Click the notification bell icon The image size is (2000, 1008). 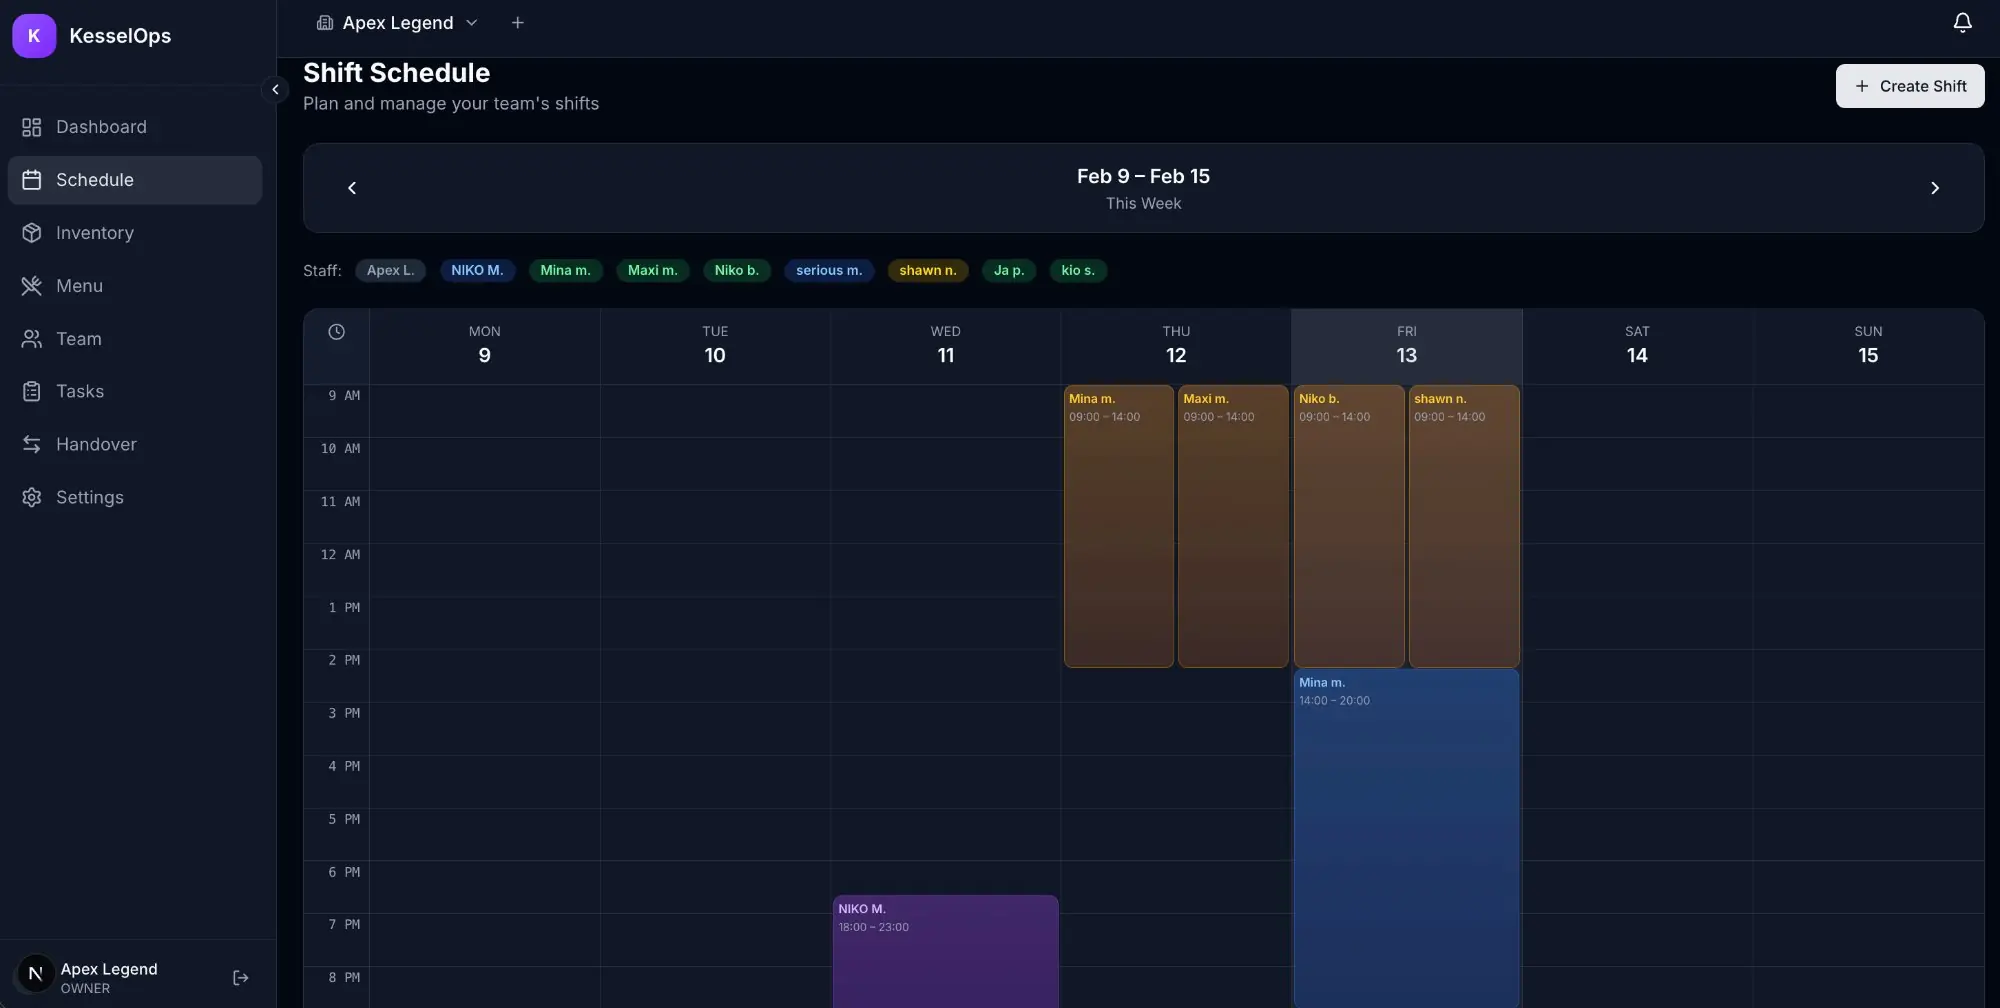(x=1962, y=23)
